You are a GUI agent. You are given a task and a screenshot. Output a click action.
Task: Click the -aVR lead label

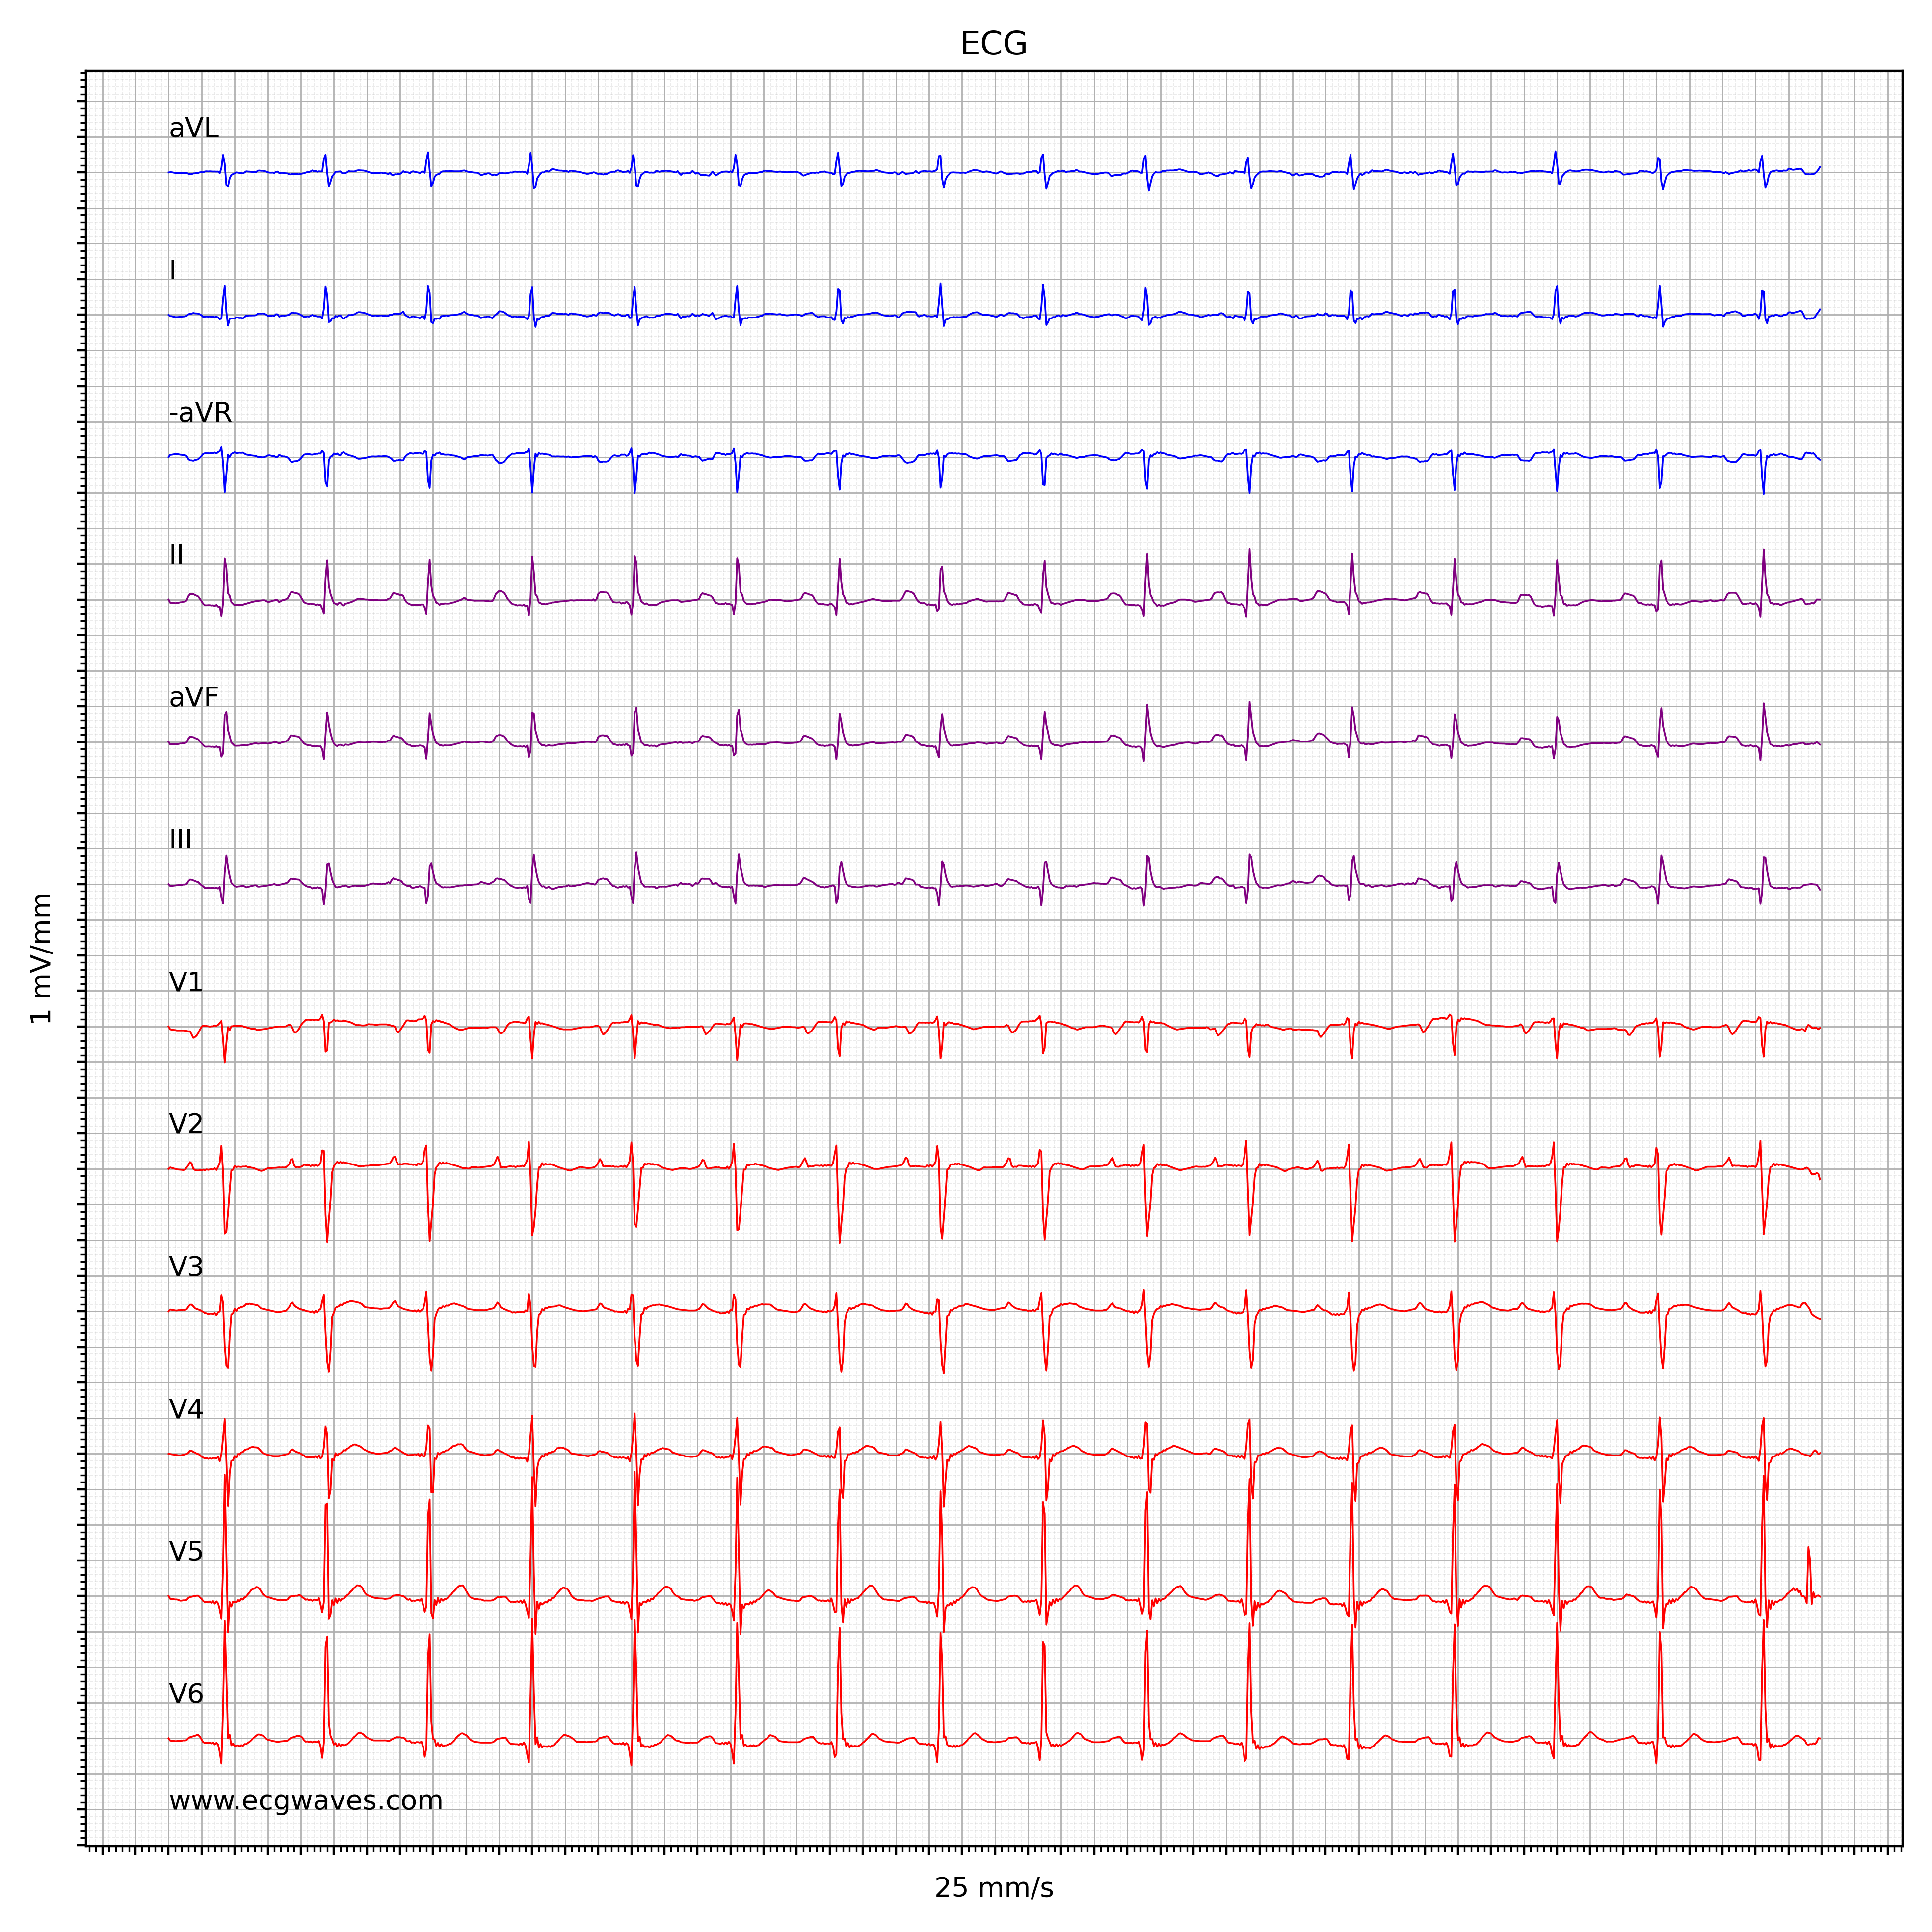click(200, 413)
